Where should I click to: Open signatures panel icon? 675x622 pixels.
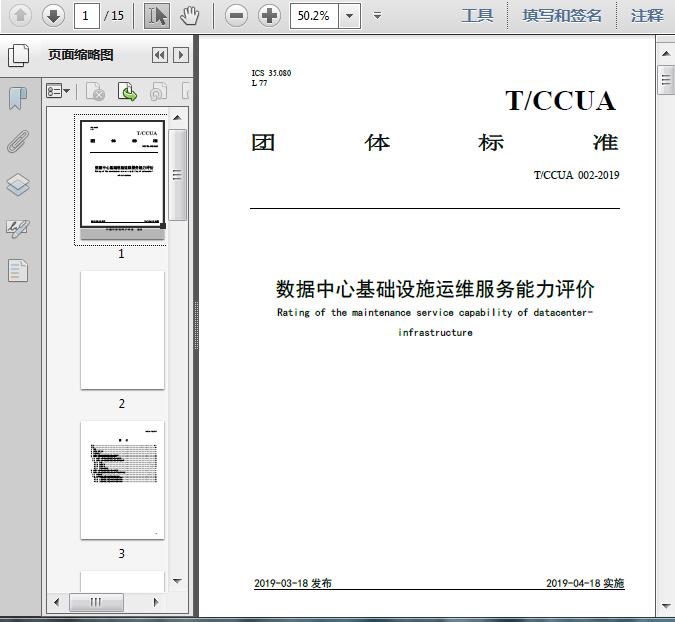click(18, 229)
